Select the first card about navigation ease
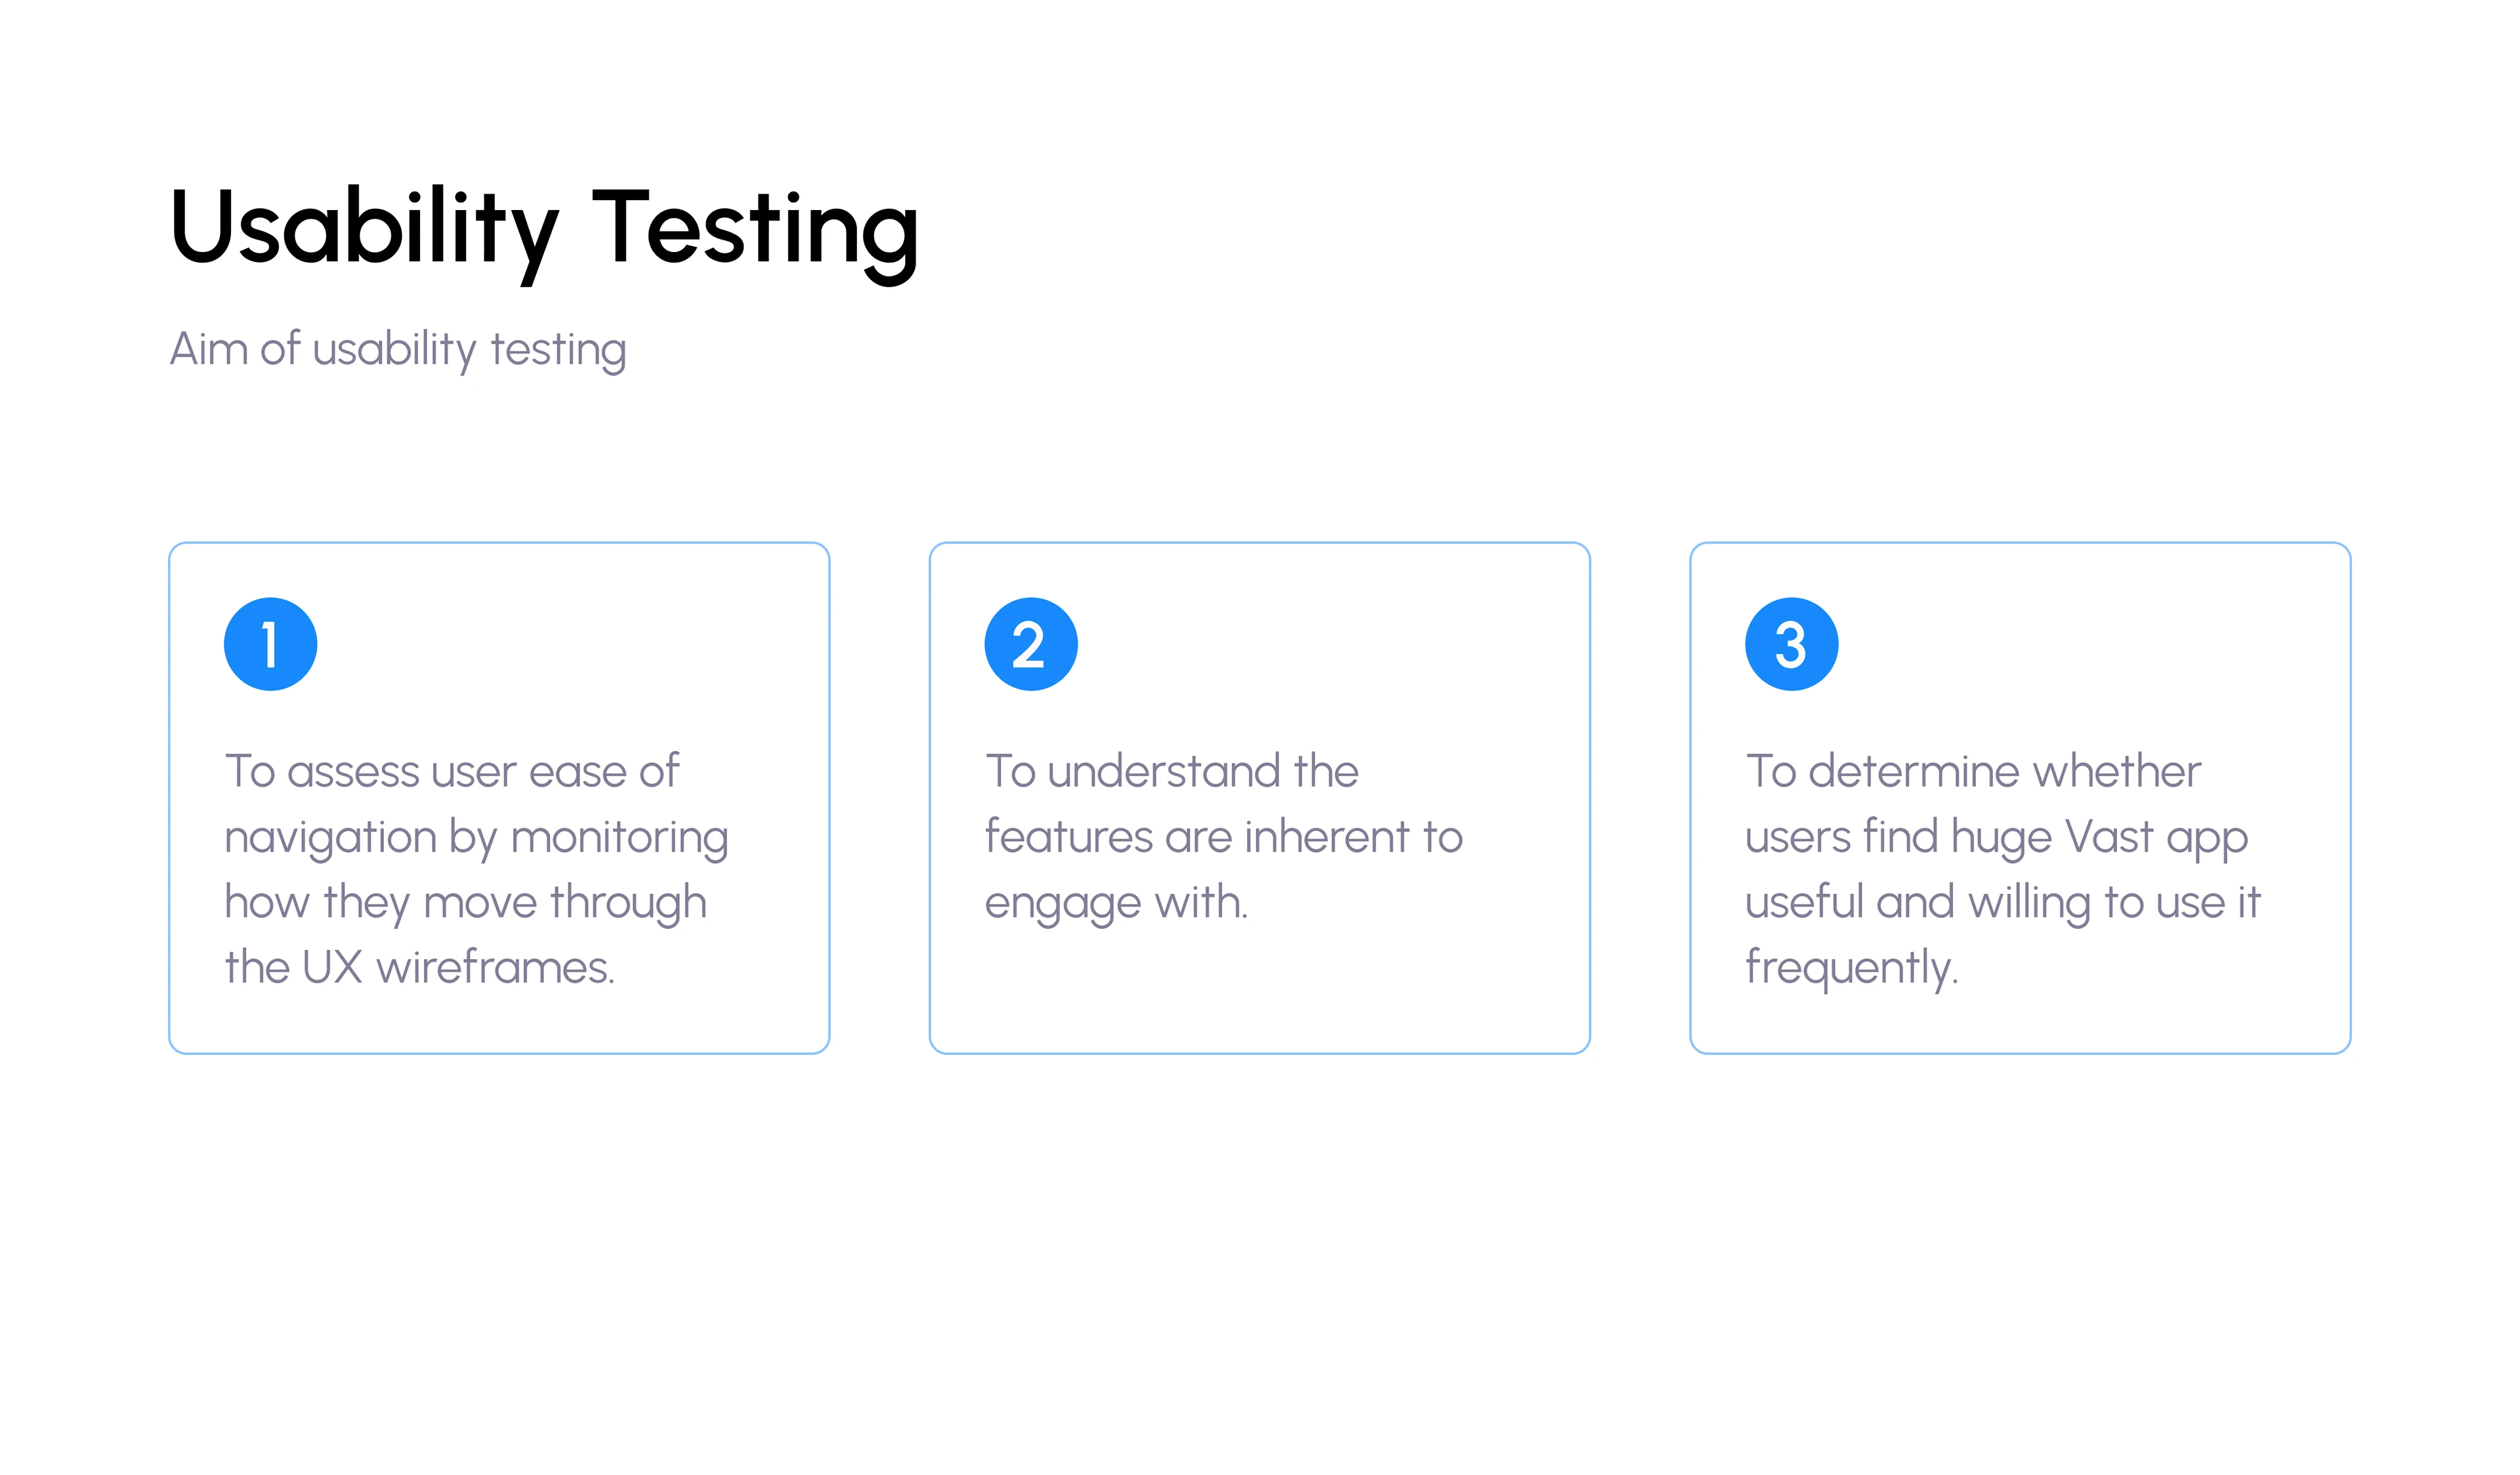The height and width of the screenshot is (1475, 2520). pos(499,798)
